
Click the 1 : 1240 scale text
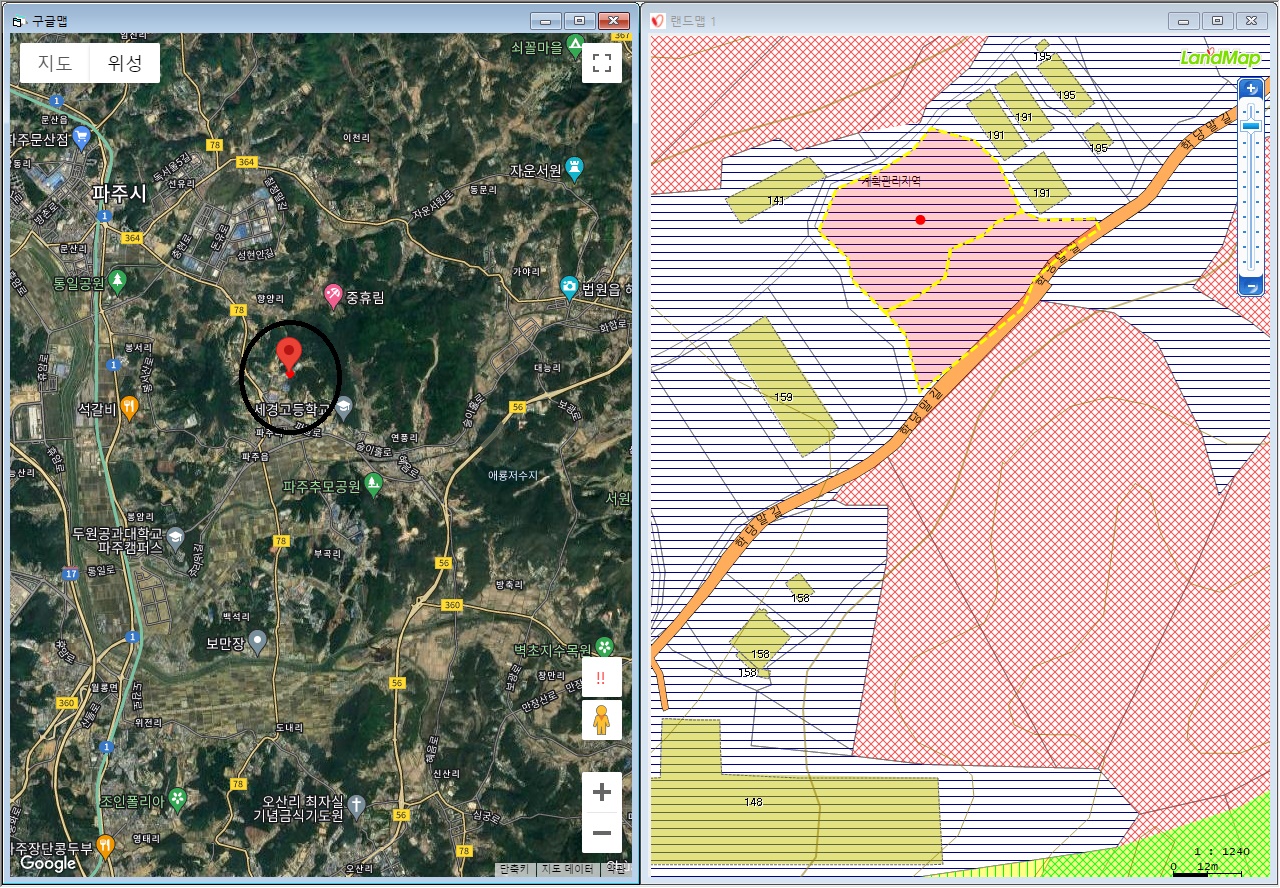coord(1222,851)
